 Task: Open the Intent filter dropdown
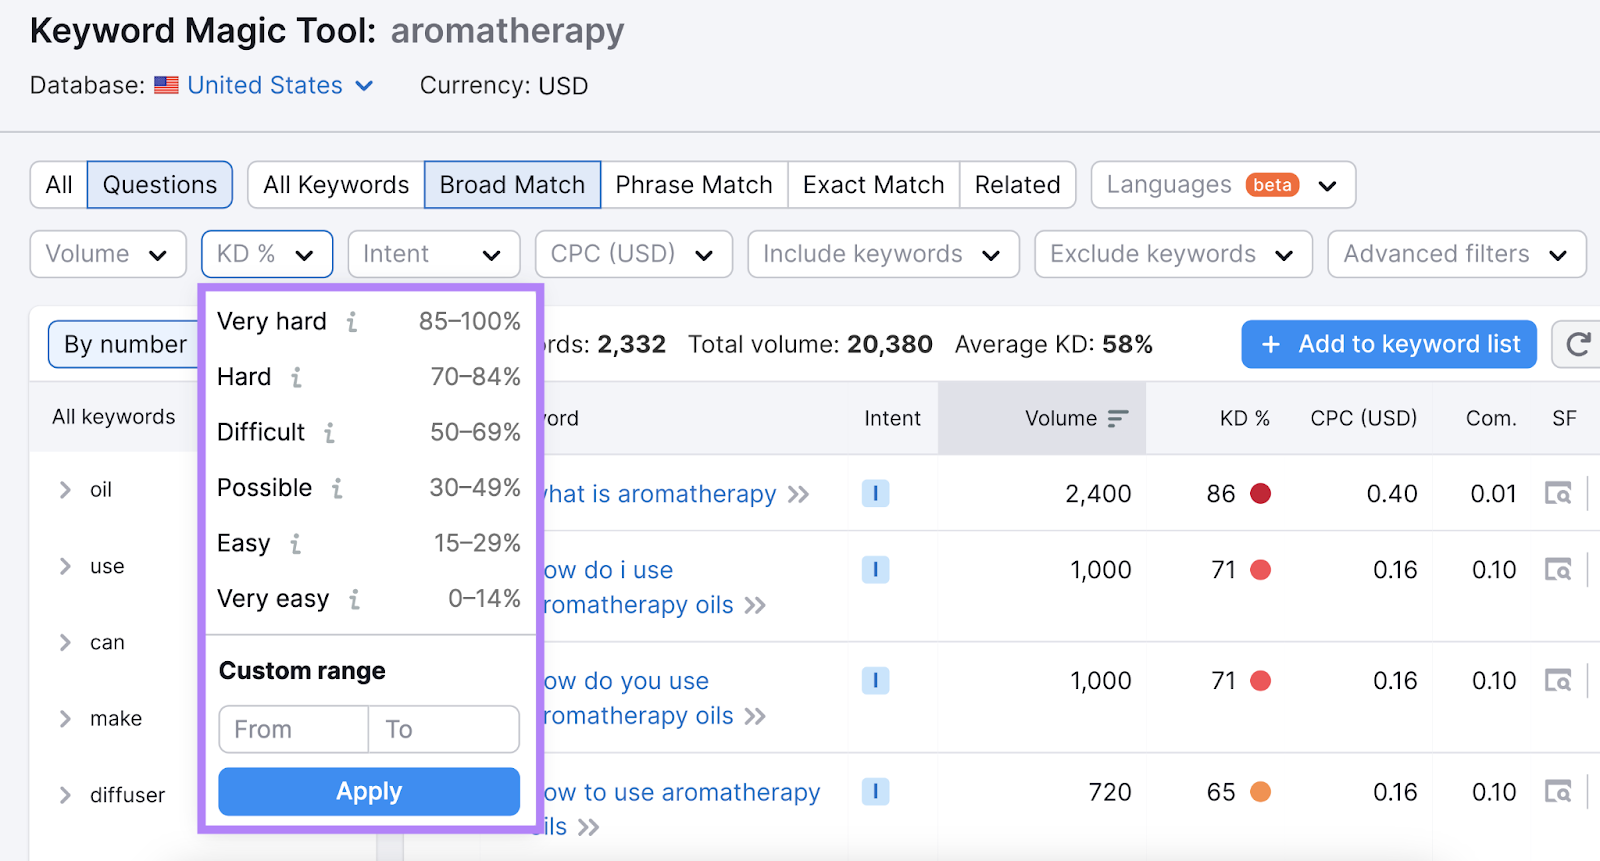(433, 254)
